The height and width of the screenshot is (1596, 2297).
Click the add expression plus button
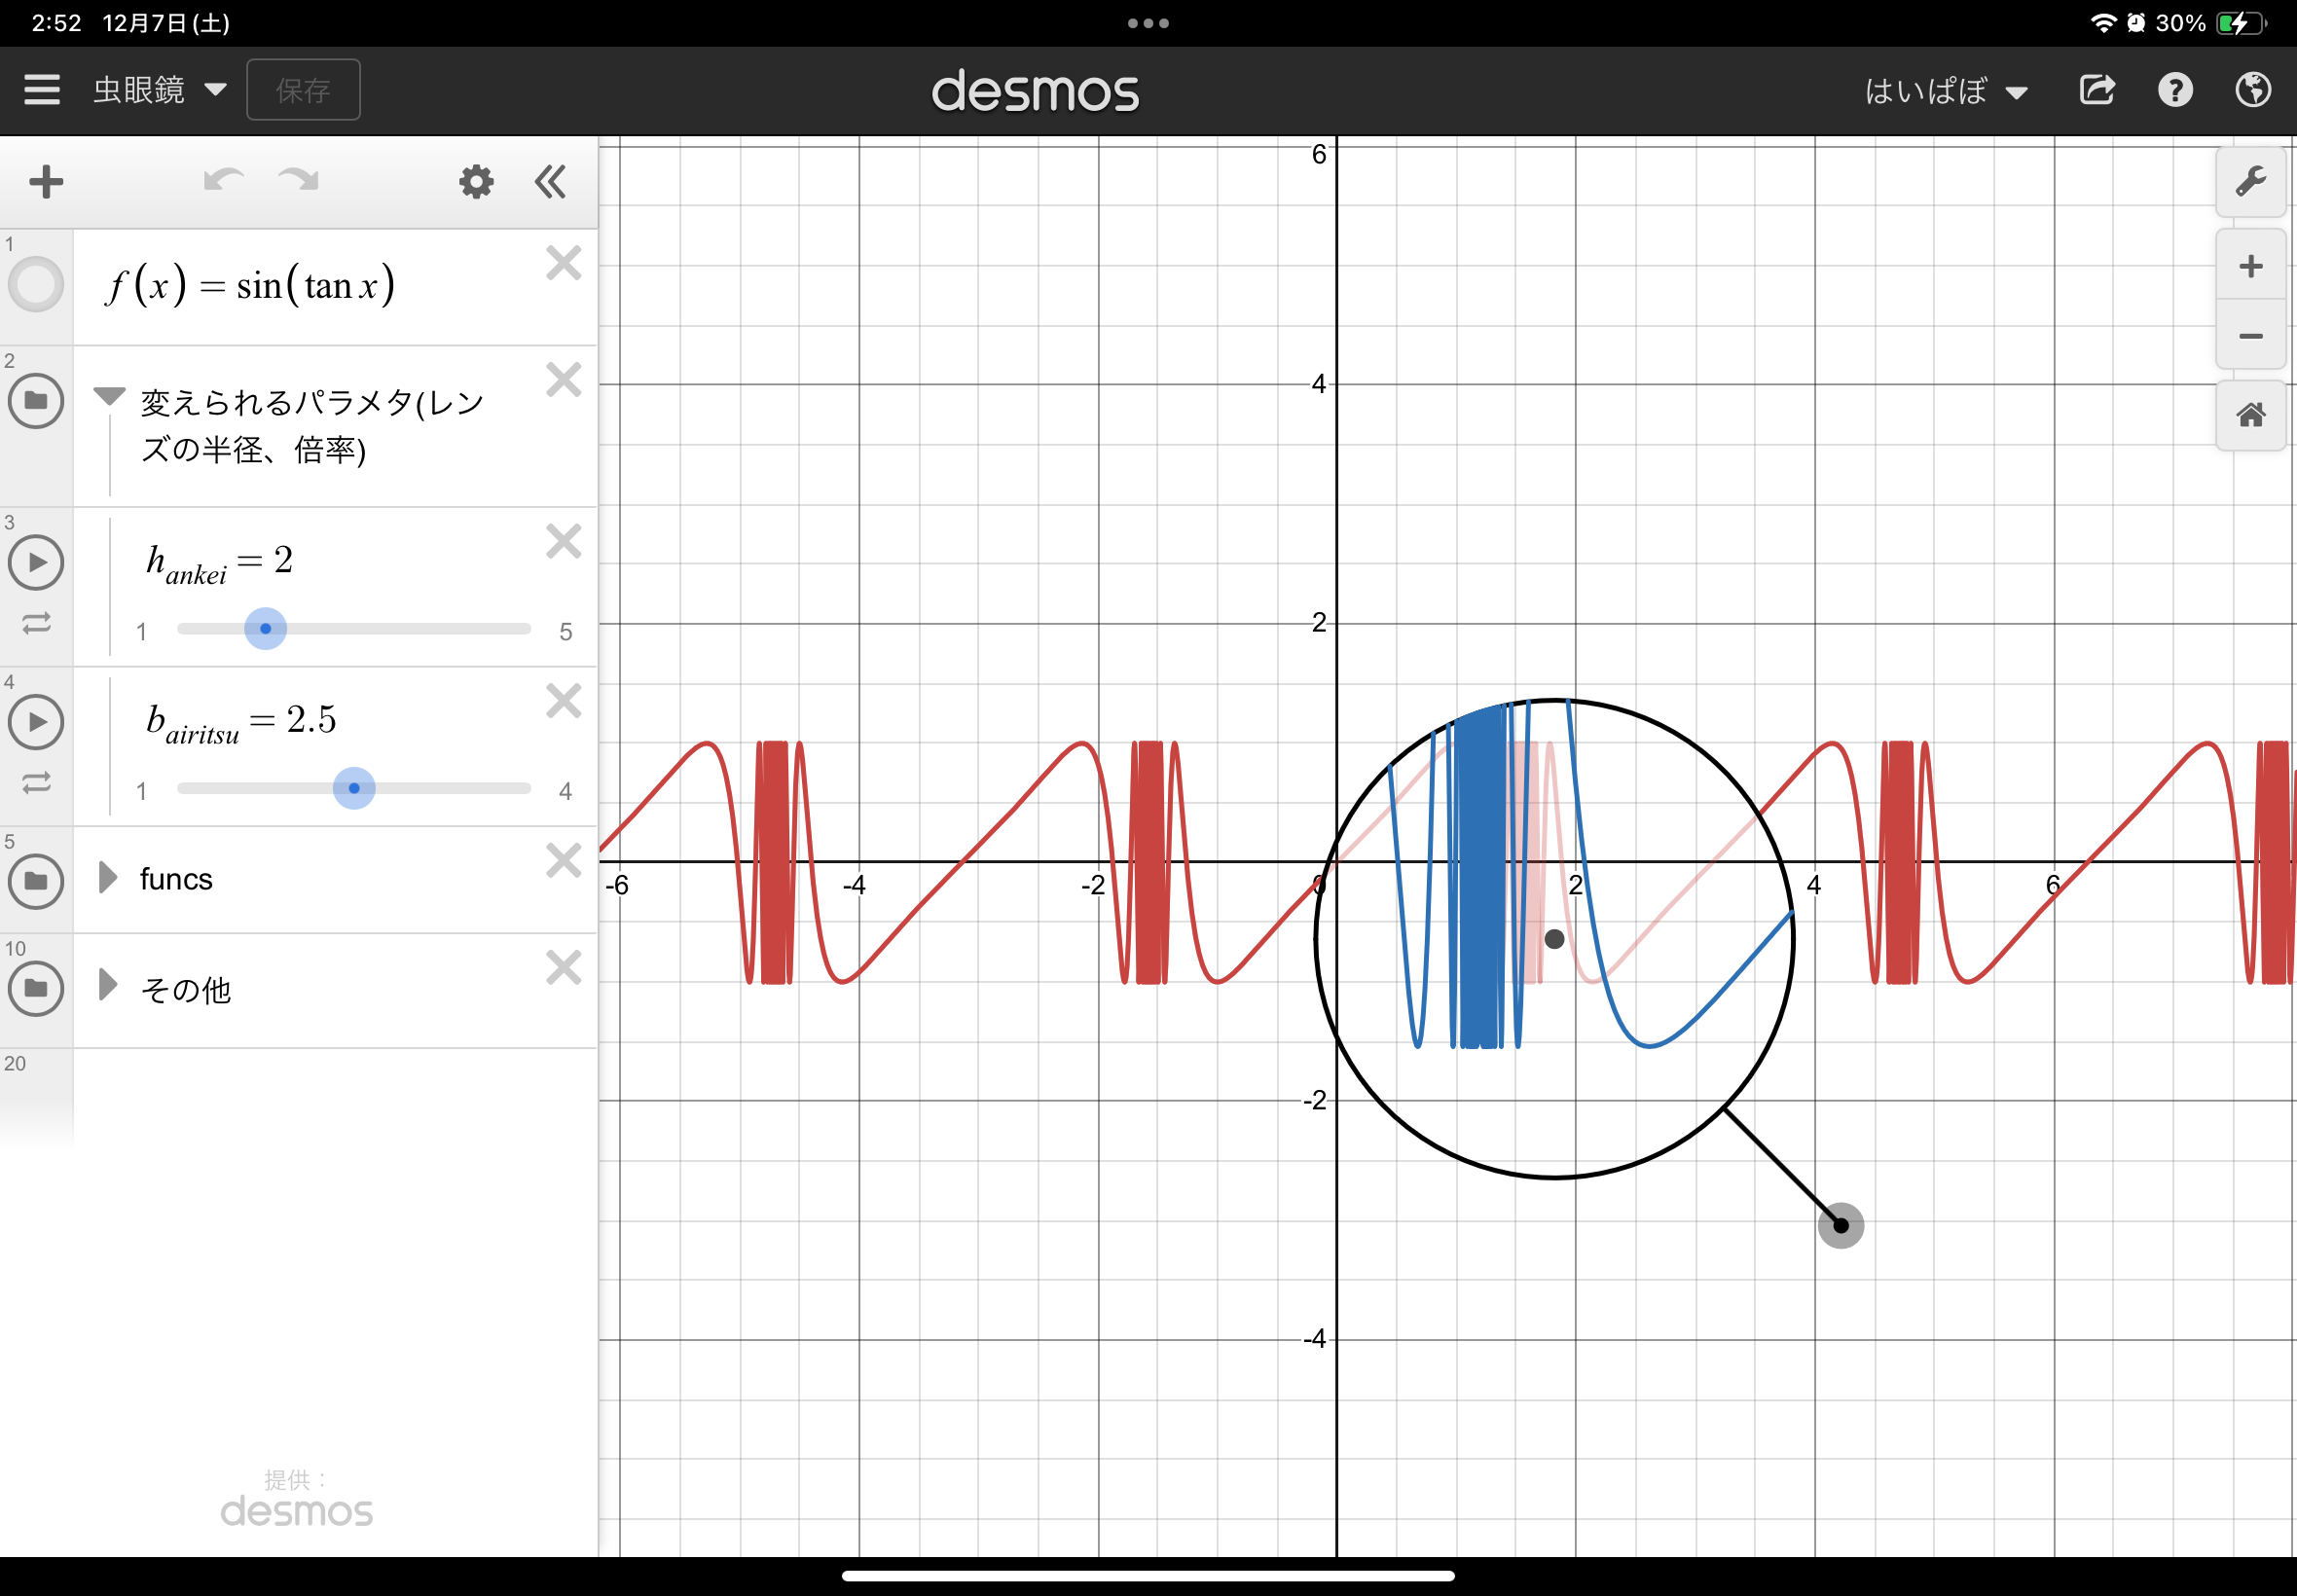(46, 182)
